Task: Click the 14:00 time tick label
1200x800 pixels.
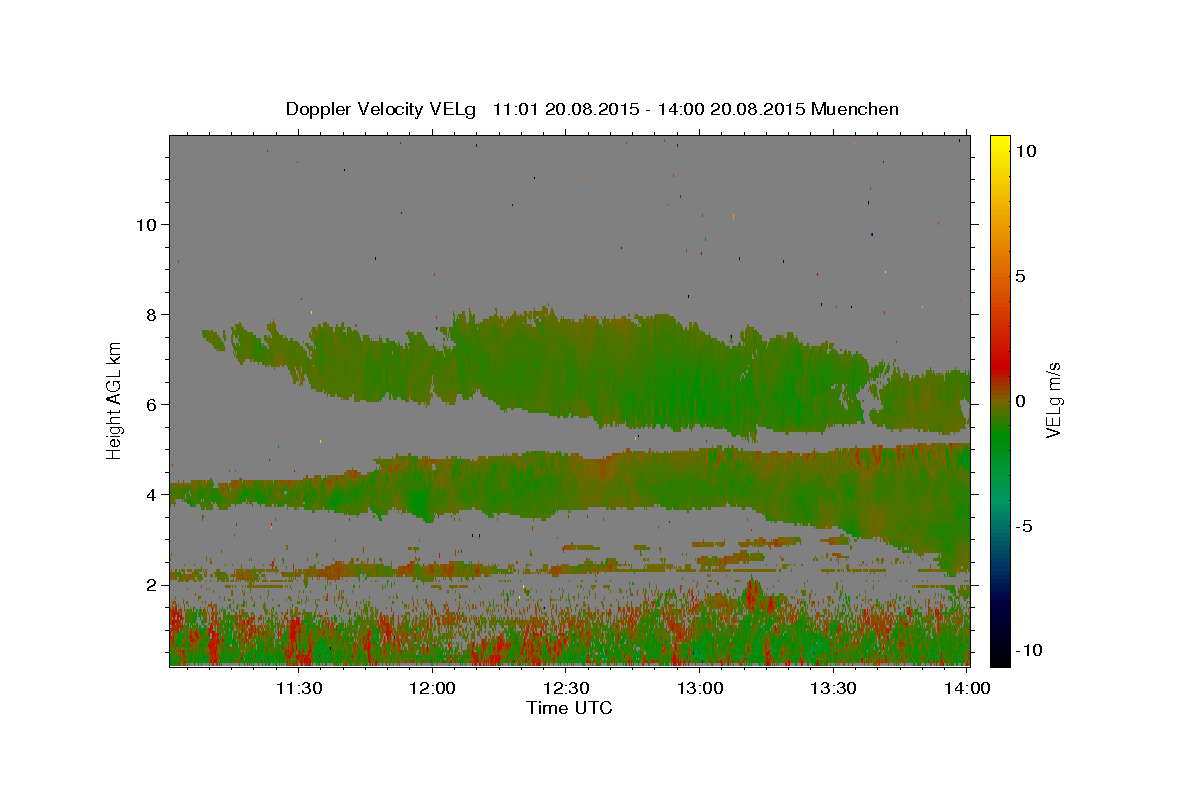Action: point(967,688)
